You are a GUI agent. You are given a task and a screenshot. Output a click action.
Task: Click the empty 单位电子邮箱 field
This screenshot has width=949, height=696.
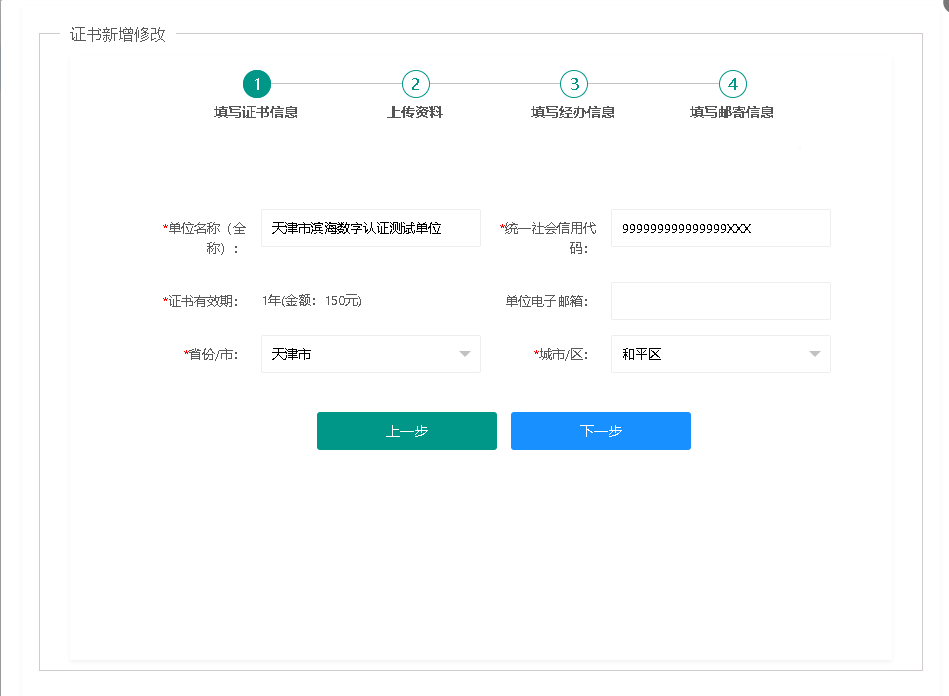(x=720, y=301)
